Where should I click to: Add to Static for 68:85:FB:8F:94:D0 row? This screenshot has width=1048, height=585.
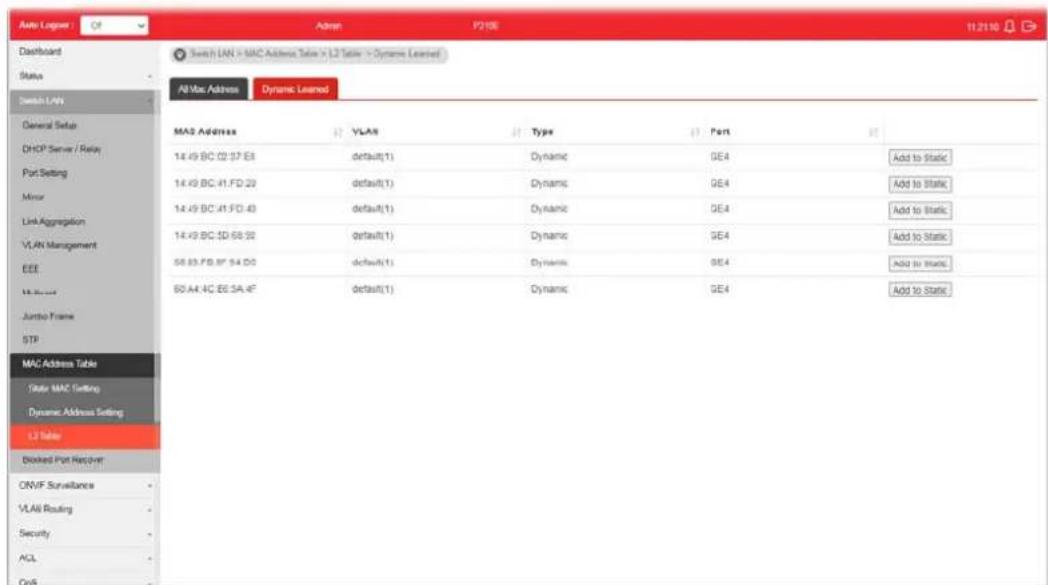point(920,263)
